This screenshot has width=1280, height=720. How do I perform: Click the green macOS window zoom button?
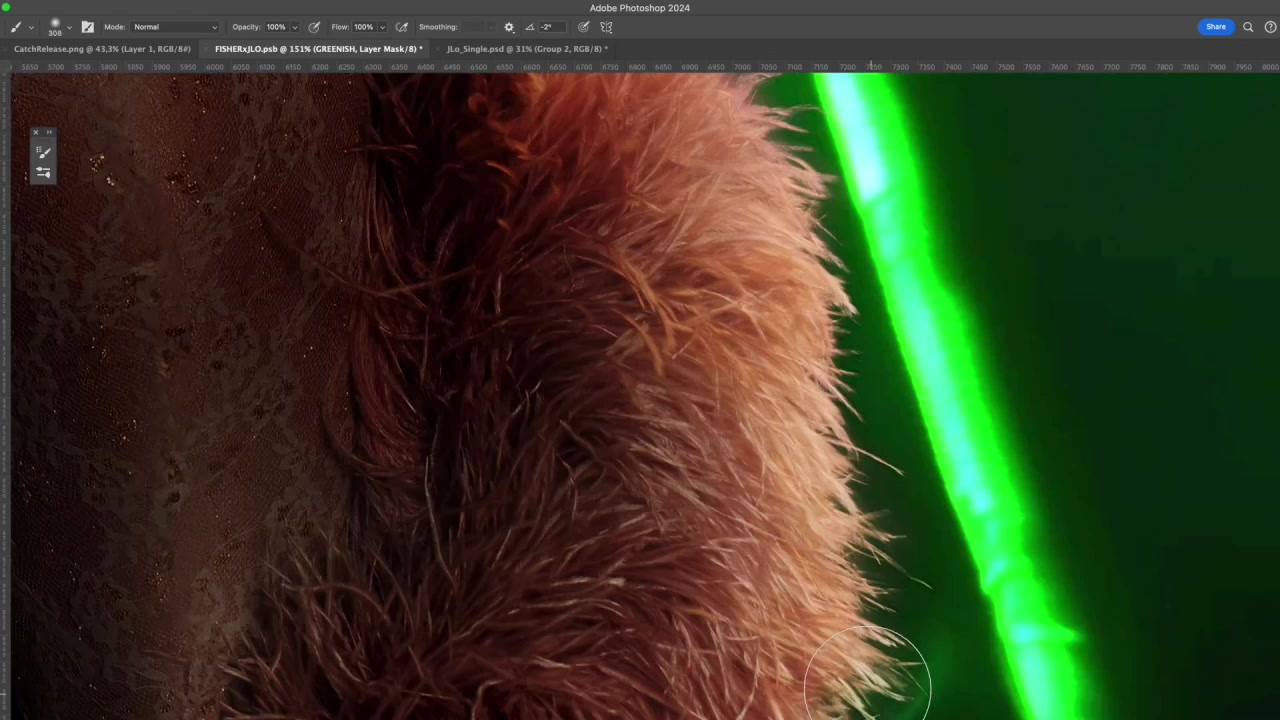click(6, 8)
